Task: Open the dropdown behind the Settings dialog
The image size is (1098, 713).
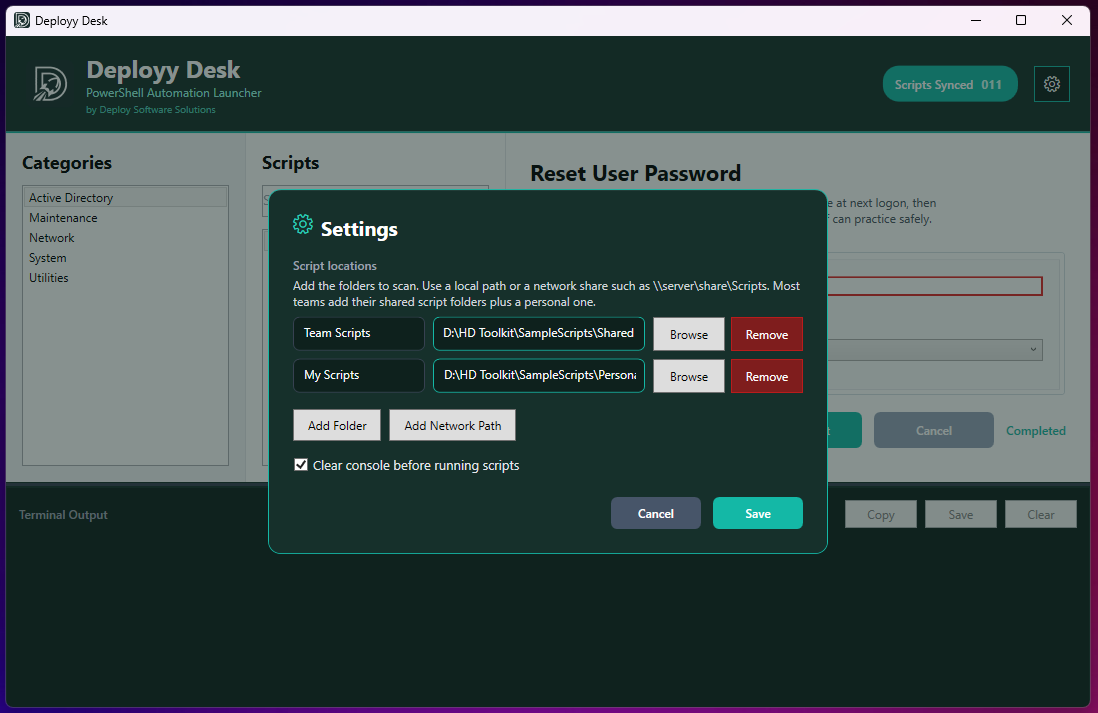Action: 935,349
